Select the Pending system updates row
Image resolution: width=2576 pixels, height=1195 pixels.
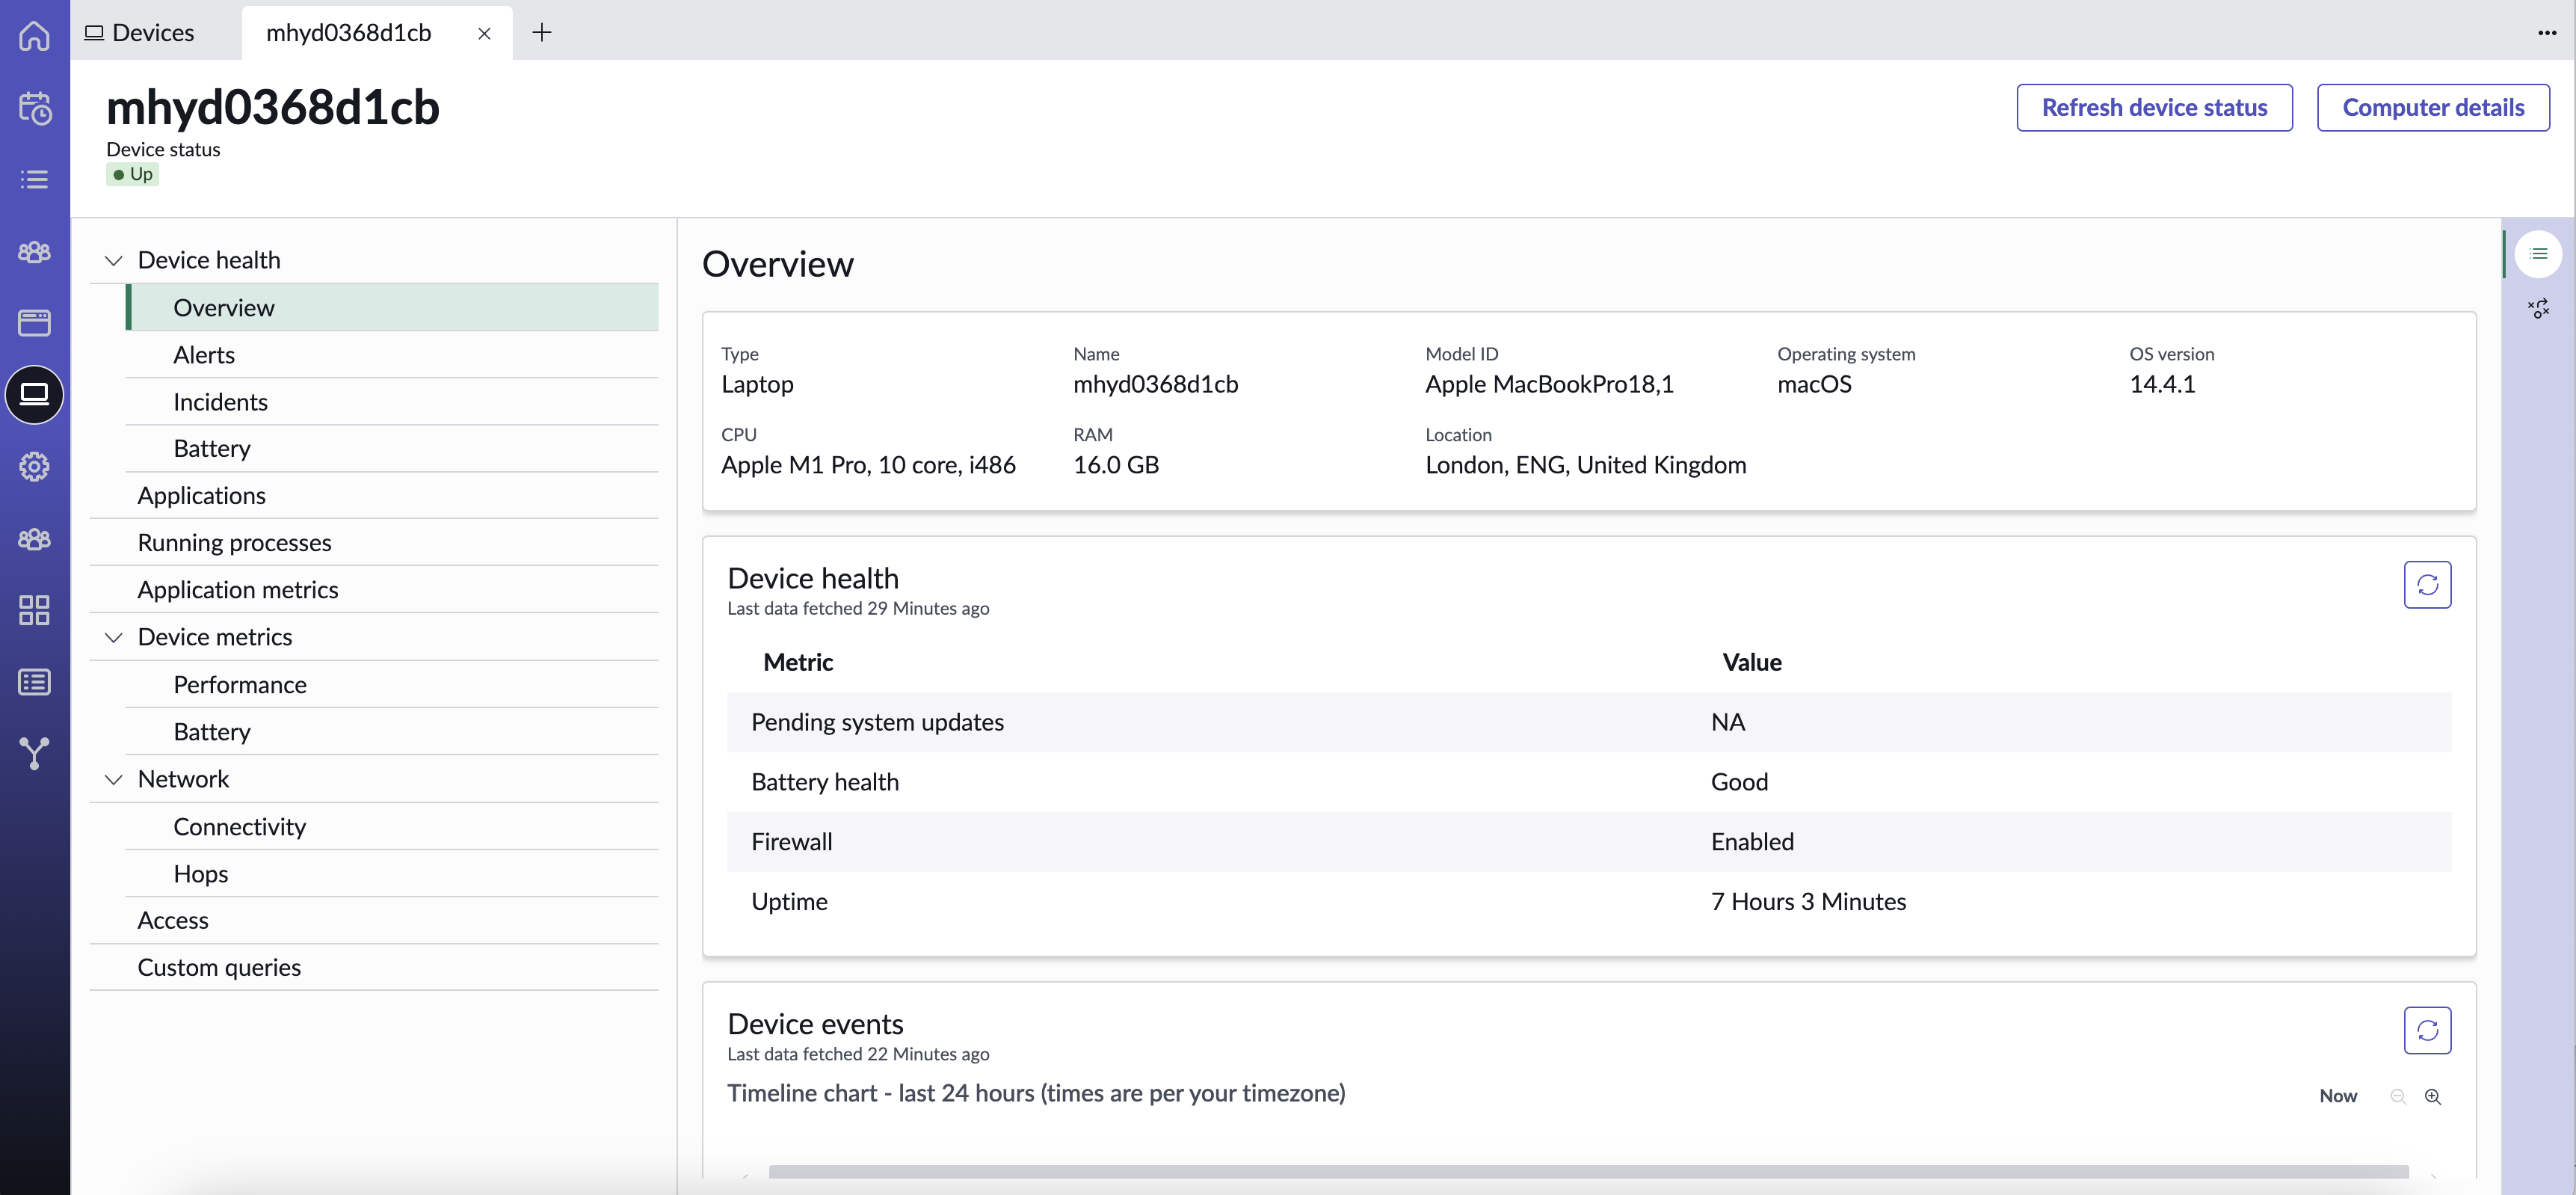tap(1589, 722)
